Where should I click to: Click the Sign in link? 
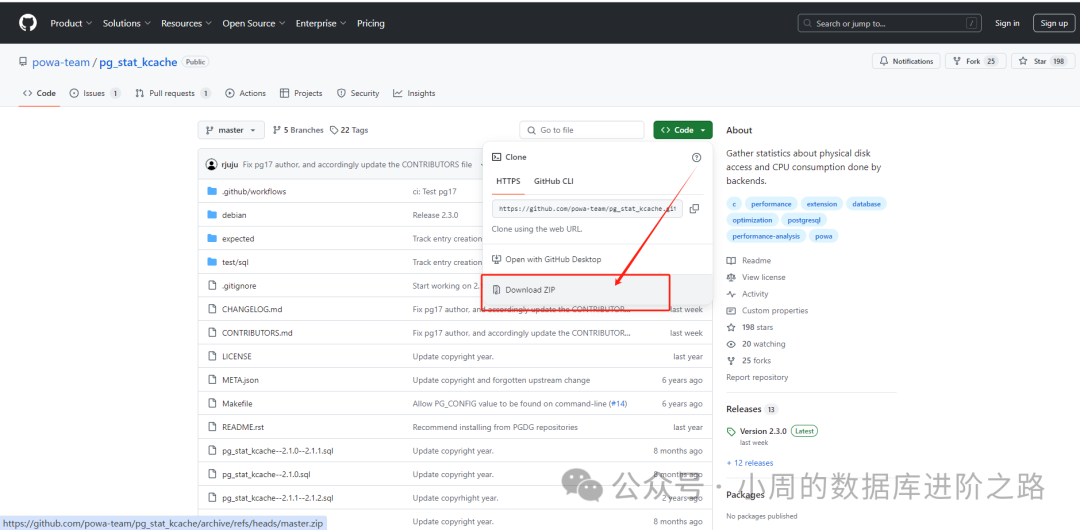point(1007,23)
